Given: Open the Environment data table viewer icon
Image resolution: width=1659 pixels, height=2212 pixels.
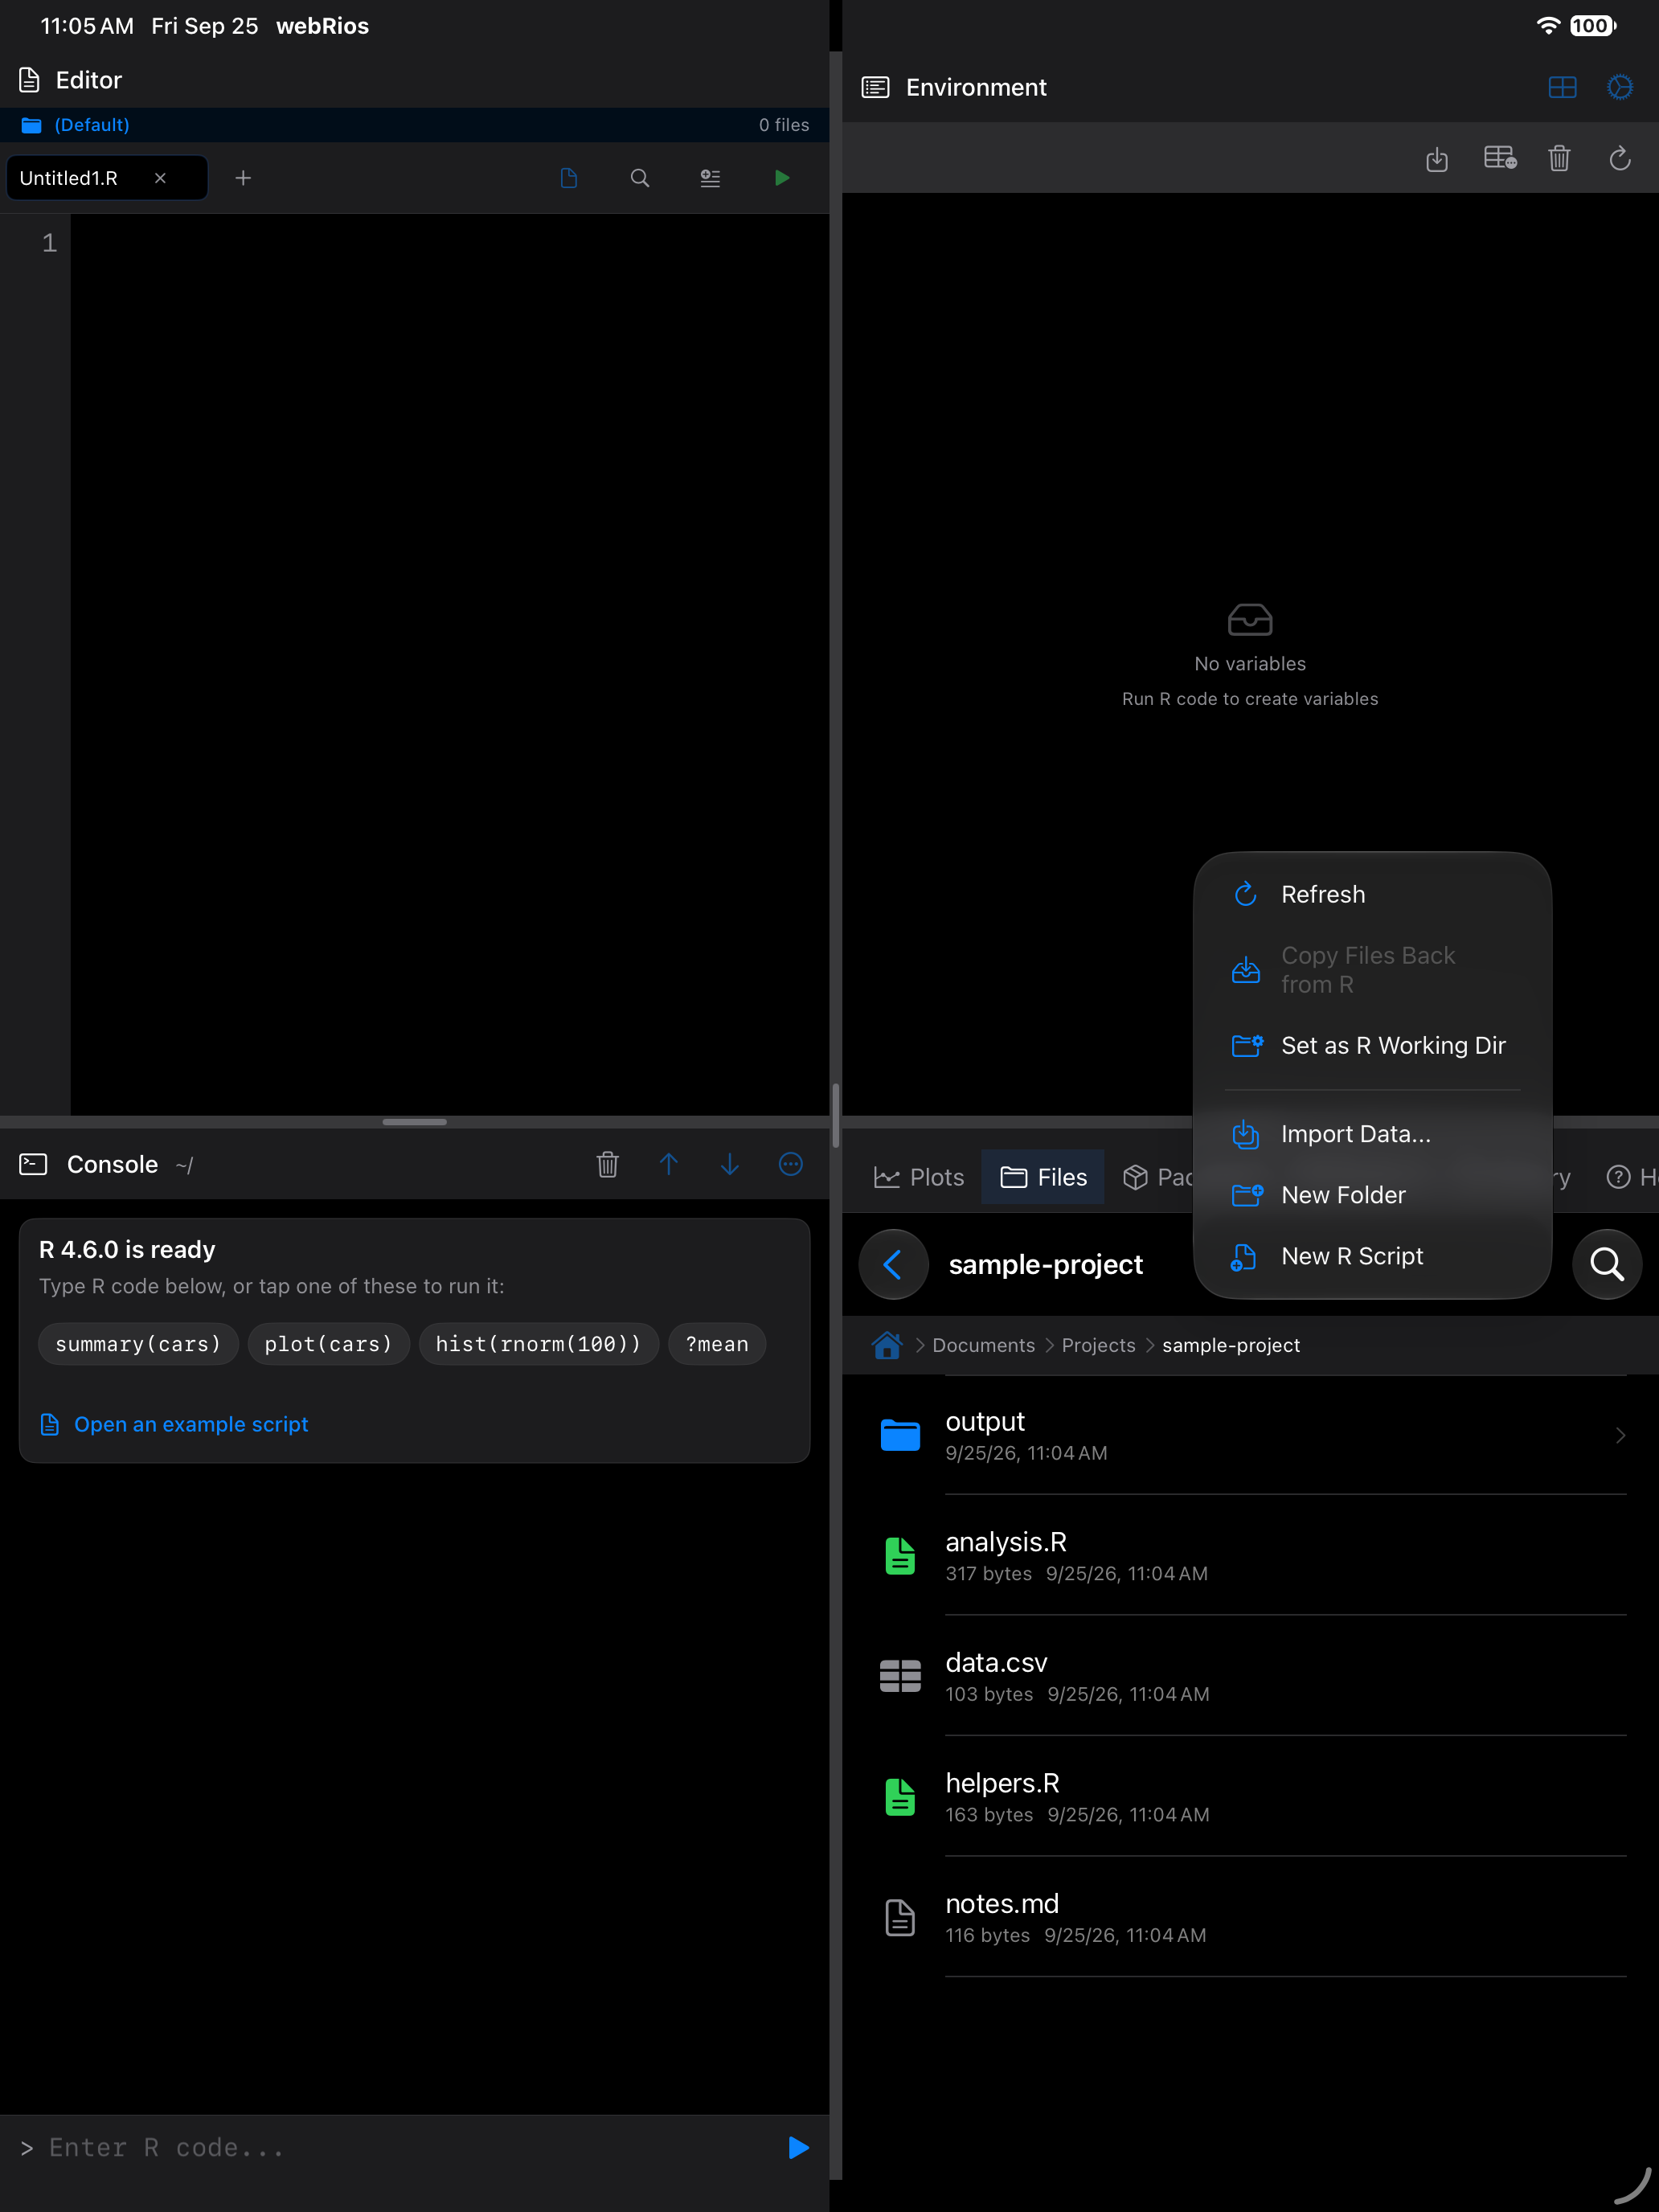Looking at the screenshot, I should [x=1500, y=158].
